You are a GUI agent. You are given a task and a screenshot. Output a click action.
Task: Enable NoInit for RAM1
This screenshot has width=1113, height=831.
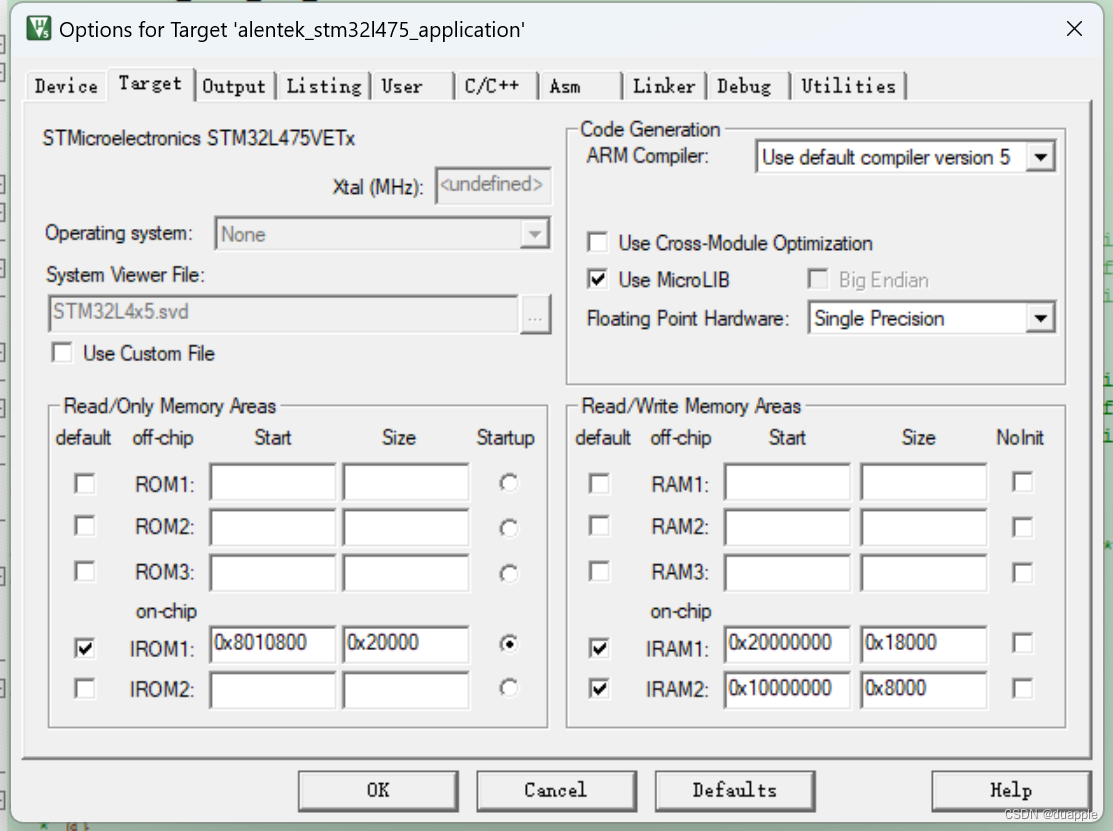point(1022,483)
